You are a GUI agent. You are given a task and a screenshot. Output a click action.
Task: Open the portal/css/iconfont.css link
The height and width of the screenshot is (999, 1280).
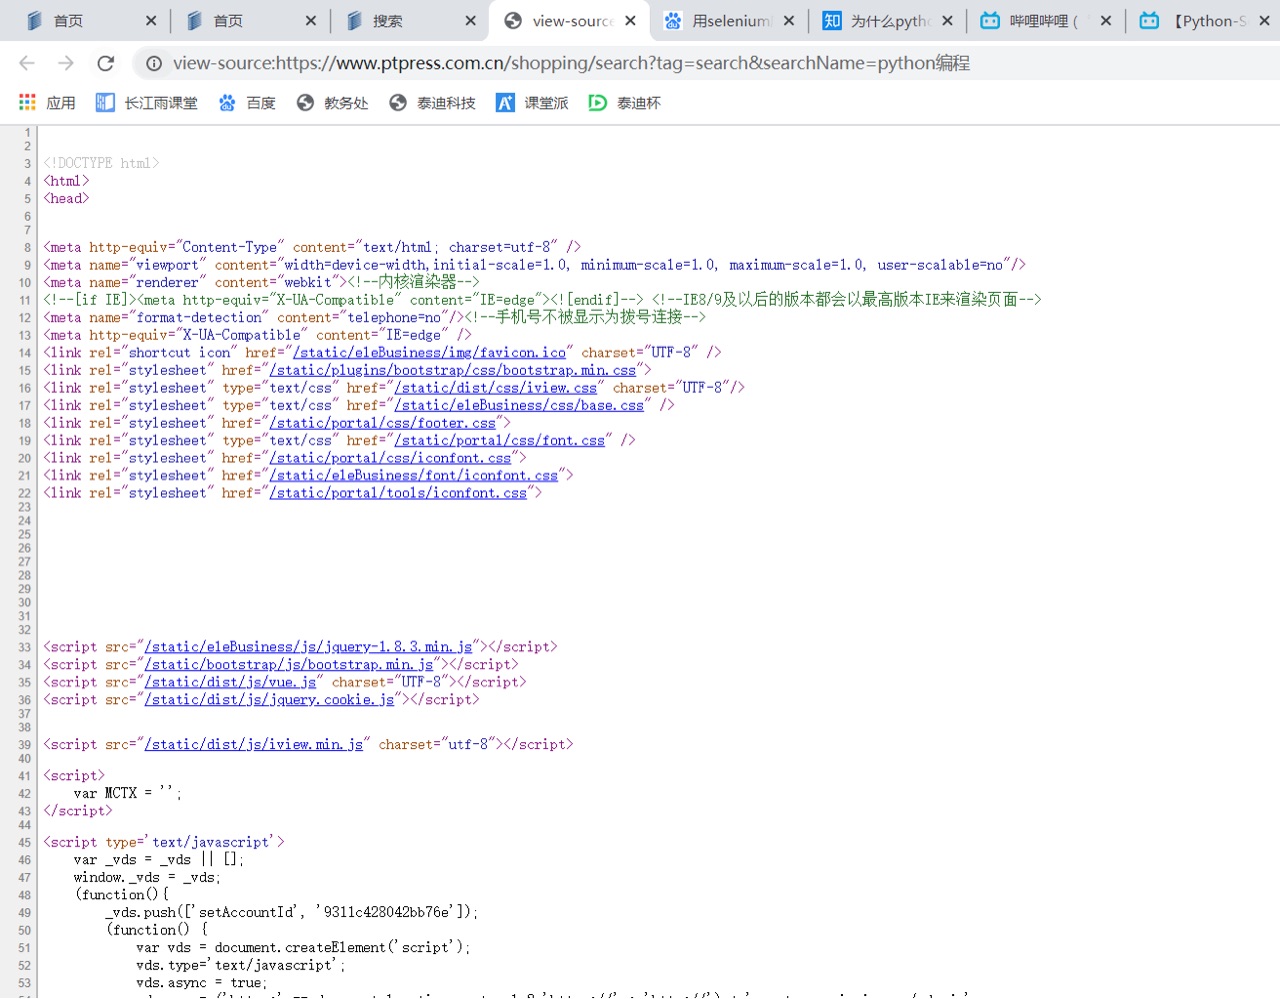point(390,458)
